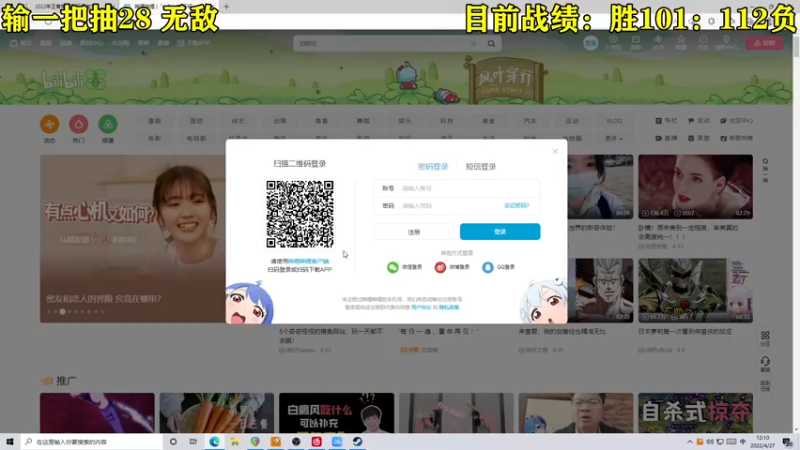Image resolution: width=800 pixels, height=450 pixels.
Task: Open the orange 动态 circle icon
Action: (49, 124)
